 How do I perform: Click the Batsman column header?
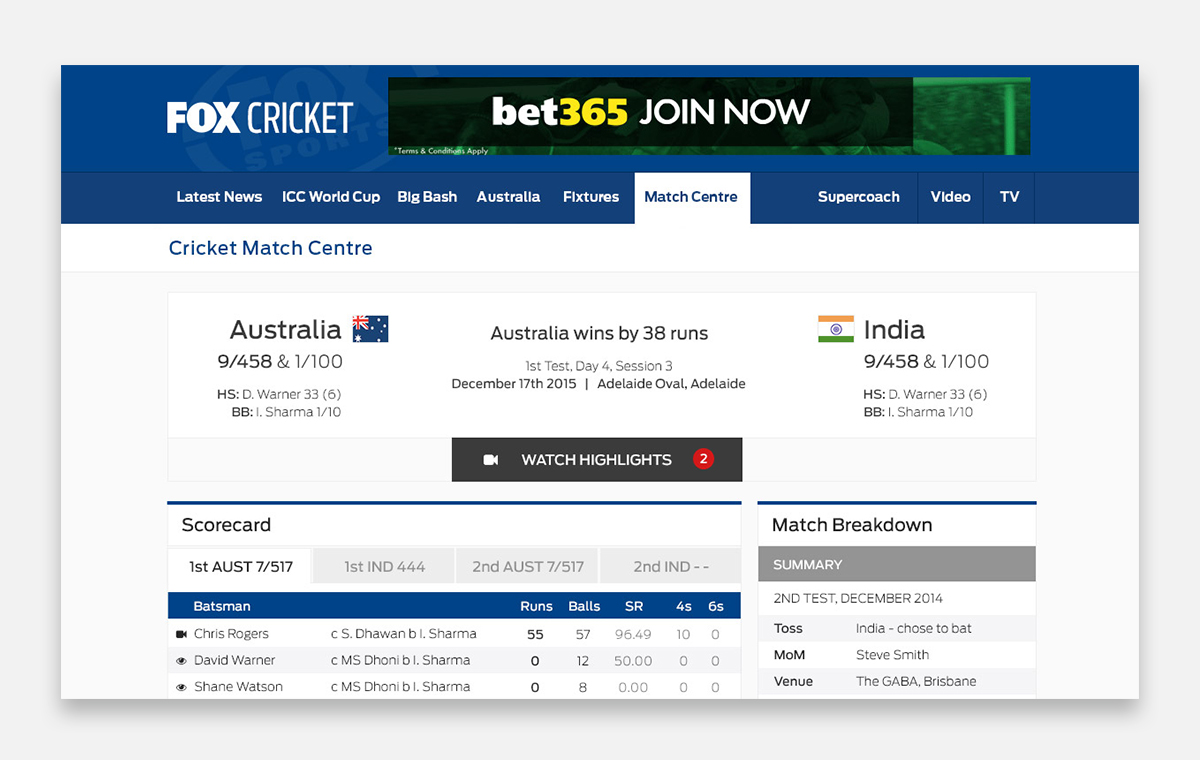[222, 606]
